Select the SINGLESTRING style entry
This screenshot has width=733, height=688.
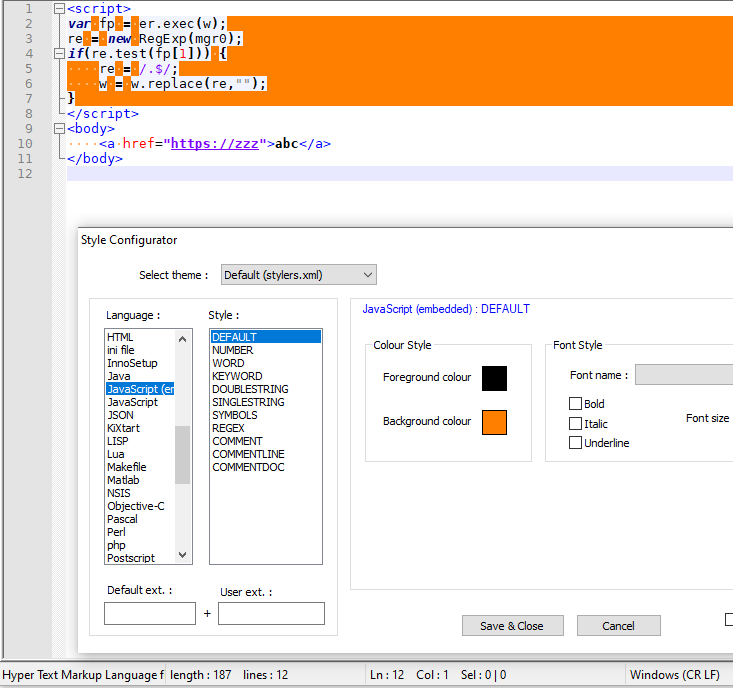pyautogui.click(x=266, y=402)
